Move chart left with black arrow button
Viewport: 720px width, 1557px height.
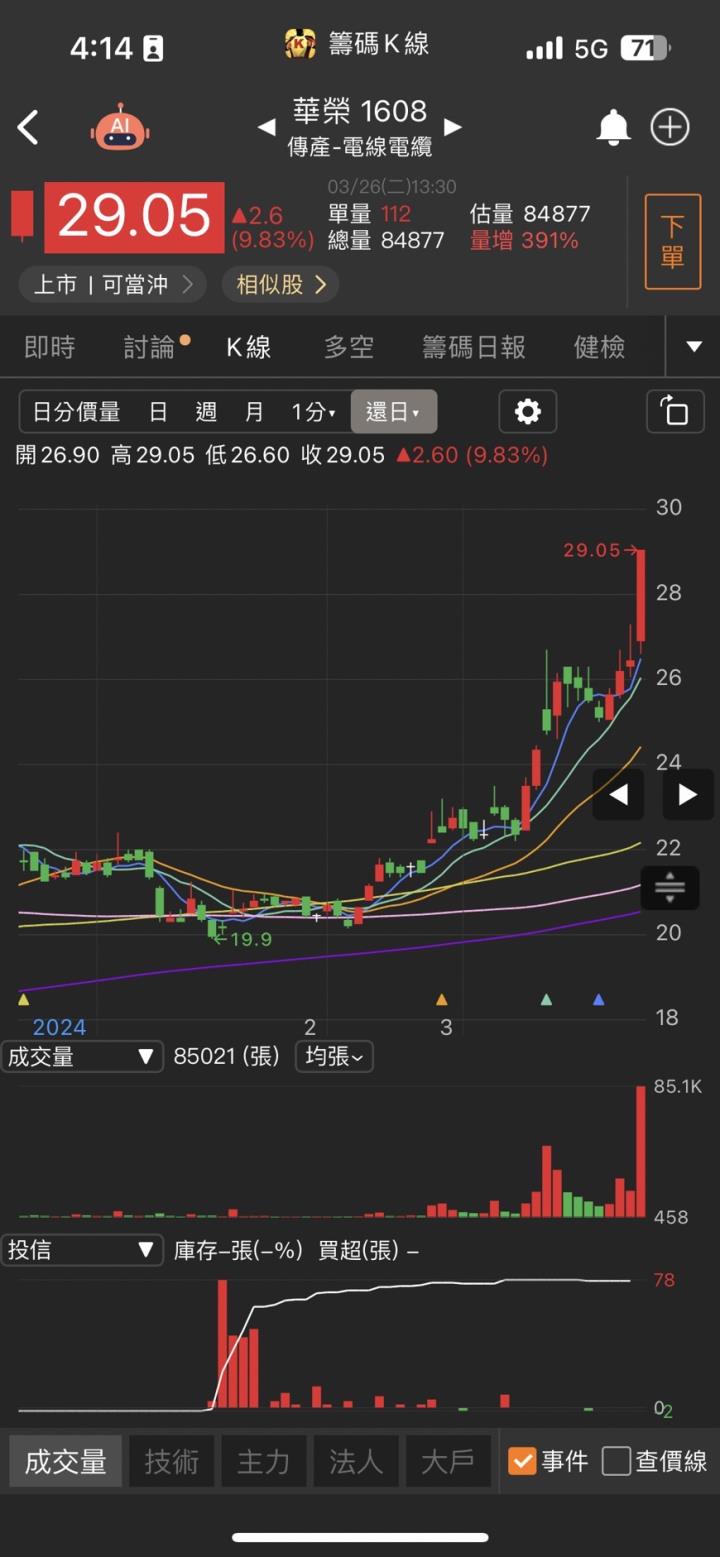[x=619, y=795]
